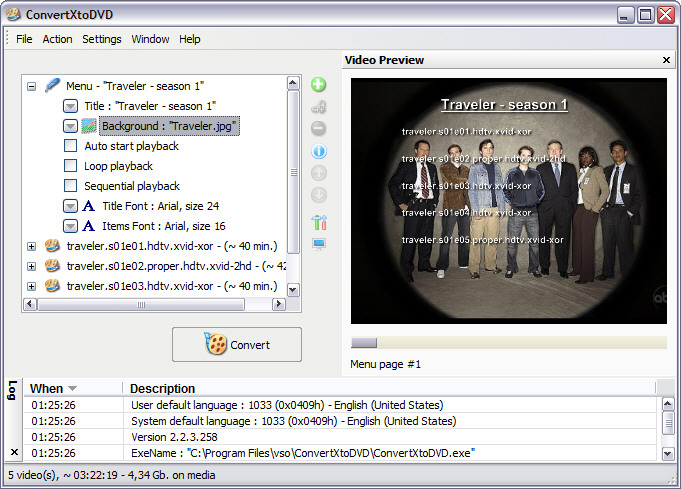Click tree scroll right arrow
The height and width of the screenshot is (489, 681).
(278, 304)
